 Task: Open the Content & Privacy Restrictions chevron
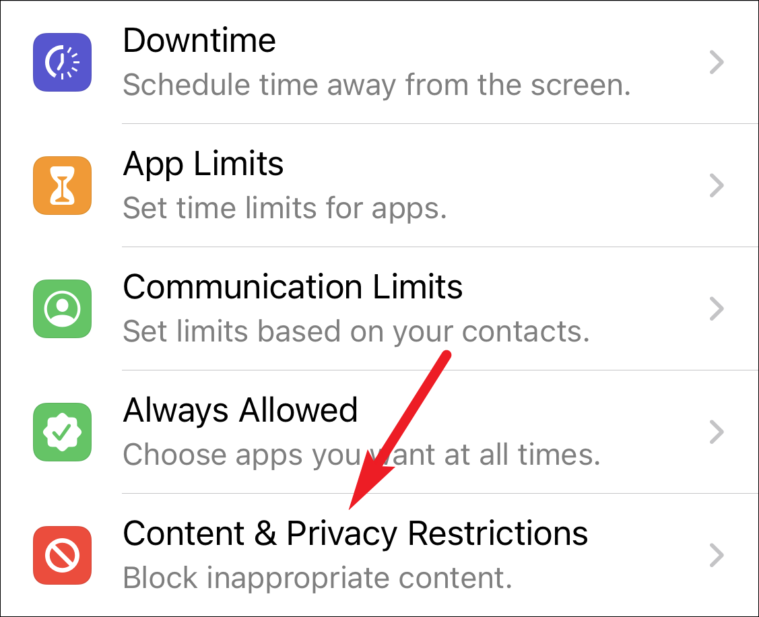coord(717,556)
